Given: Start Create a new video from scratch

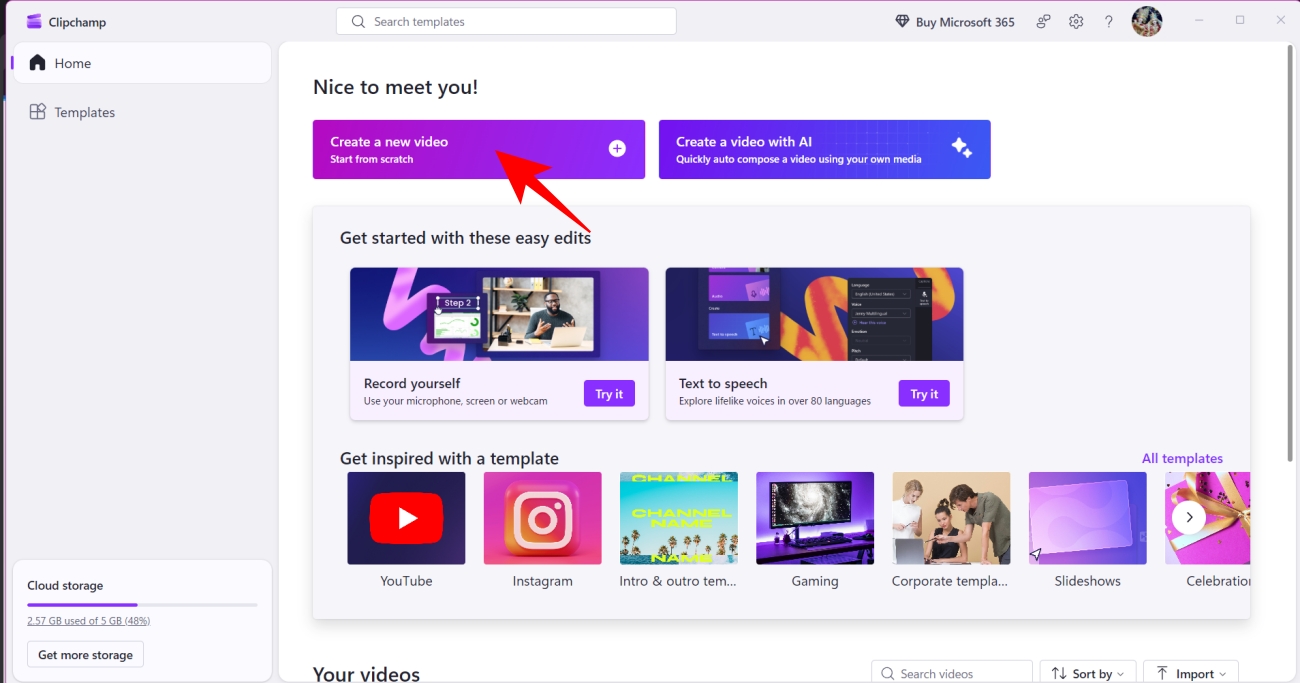Looking at the screenshot, I should [x=479, y=149].
